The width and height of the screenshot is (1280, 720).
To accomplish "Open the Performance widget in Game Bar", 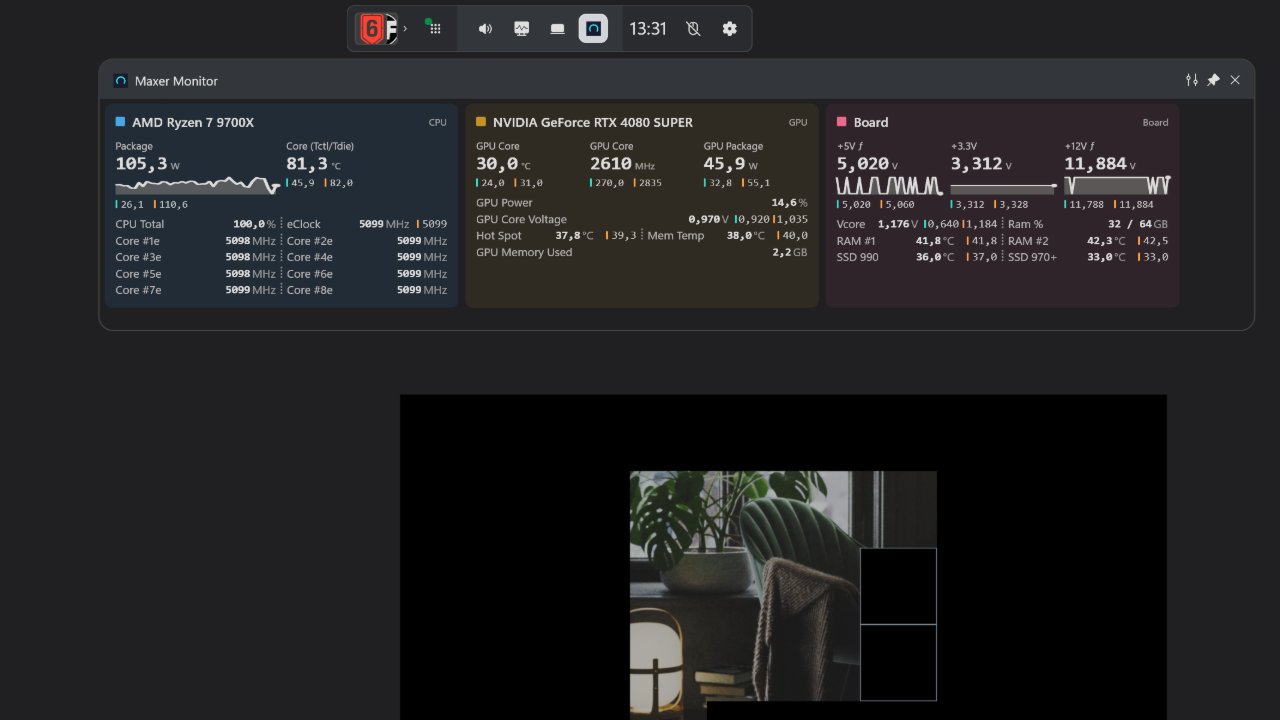I will [521, 29].
